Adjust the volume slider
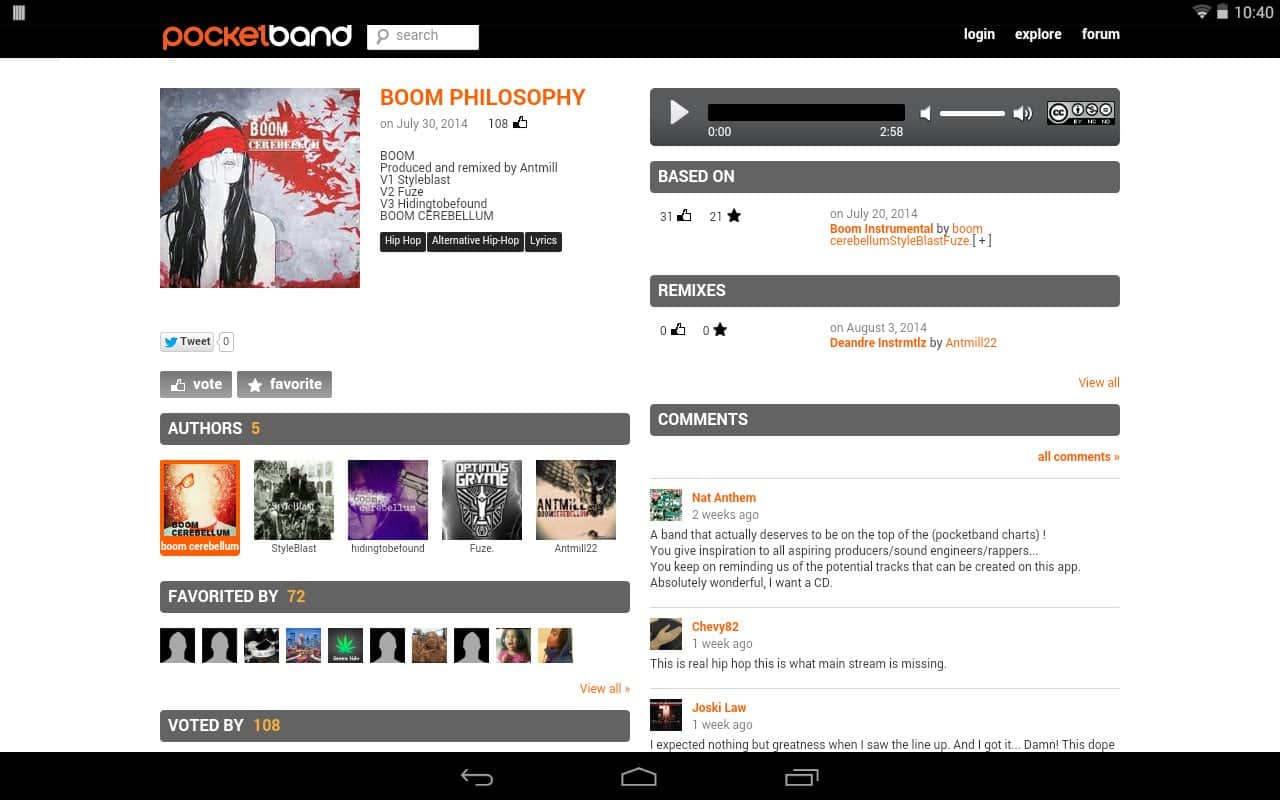Screen dimensions: 1280x800 point(972,114)
